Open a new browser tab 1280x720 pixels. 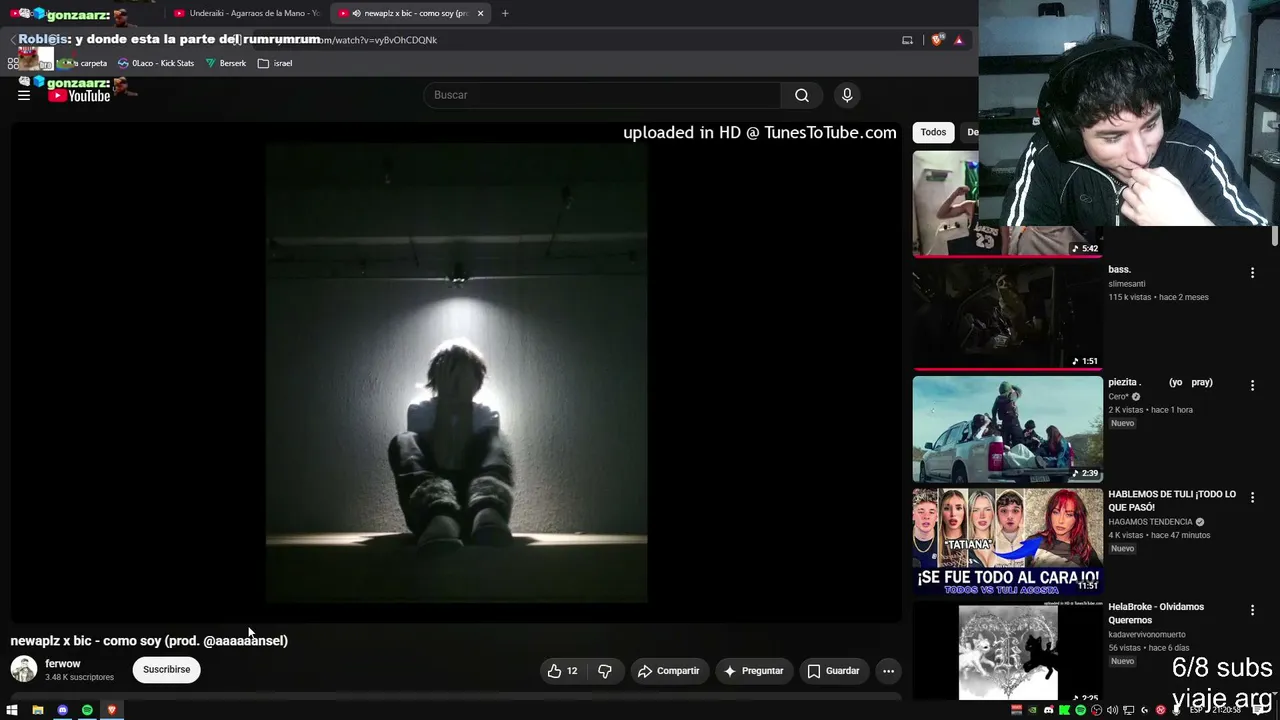pos(505,13)
